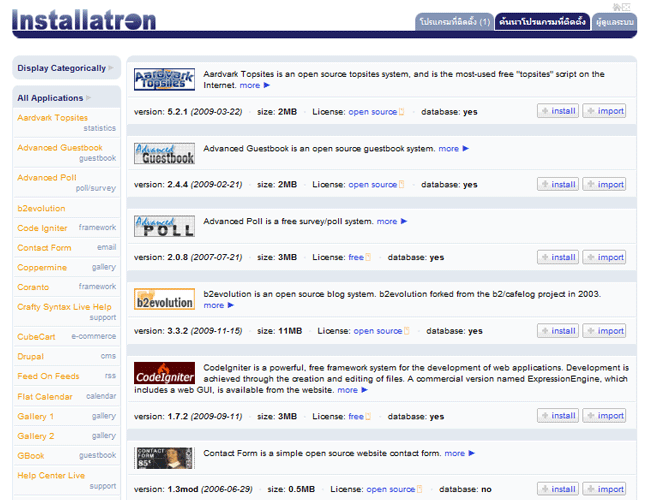Expand Advanced Poll description with more arrow
Viewport: 650px width, 500px height.
click(392, 221)
